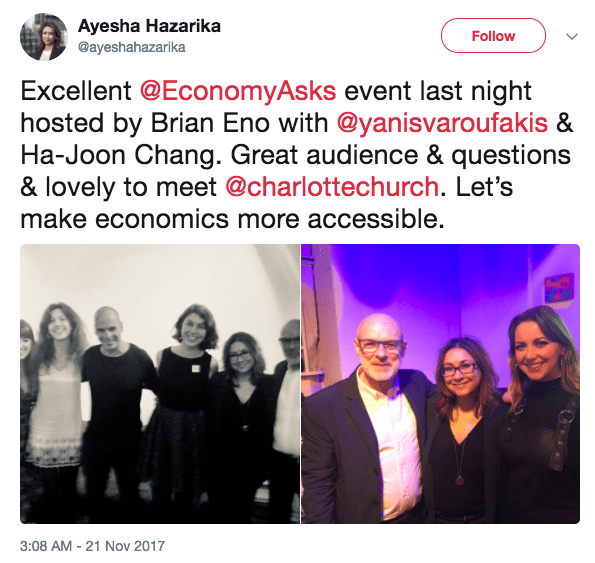Viewport: 595px width, 563px height.
Task: Click the colorful wall art in right photo
Action: pos(559,288)
